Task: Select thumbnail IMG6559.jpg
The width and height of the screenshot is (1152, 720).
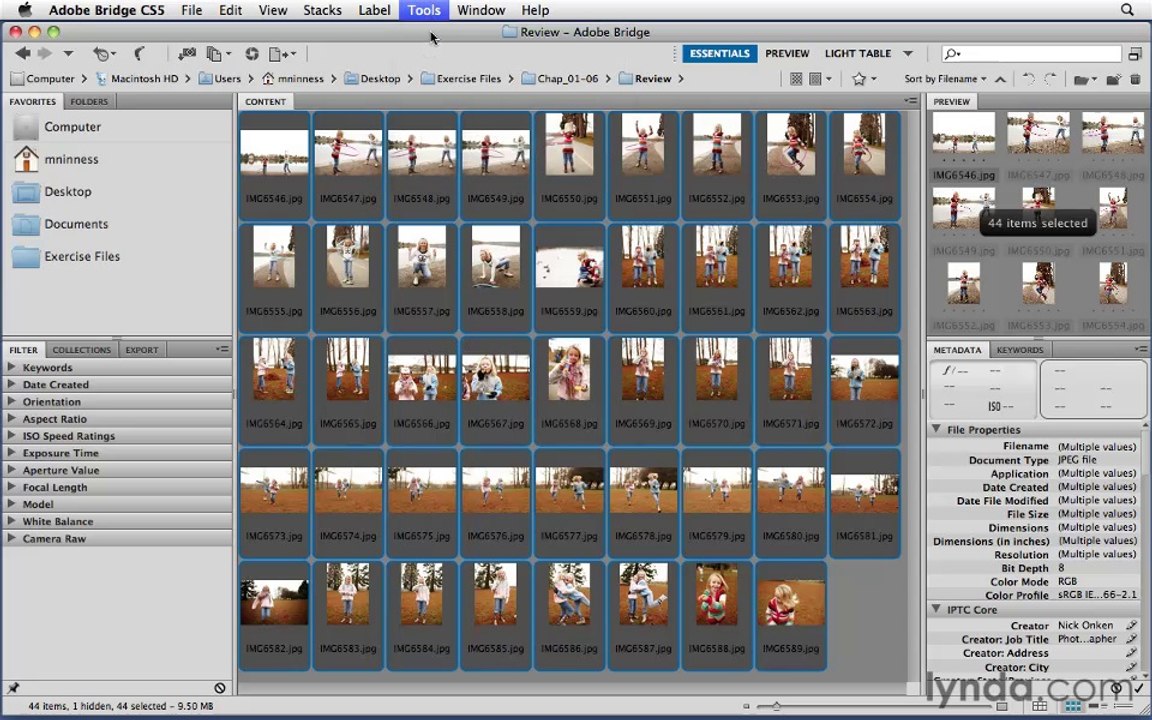Action: (x=569, y=278)
